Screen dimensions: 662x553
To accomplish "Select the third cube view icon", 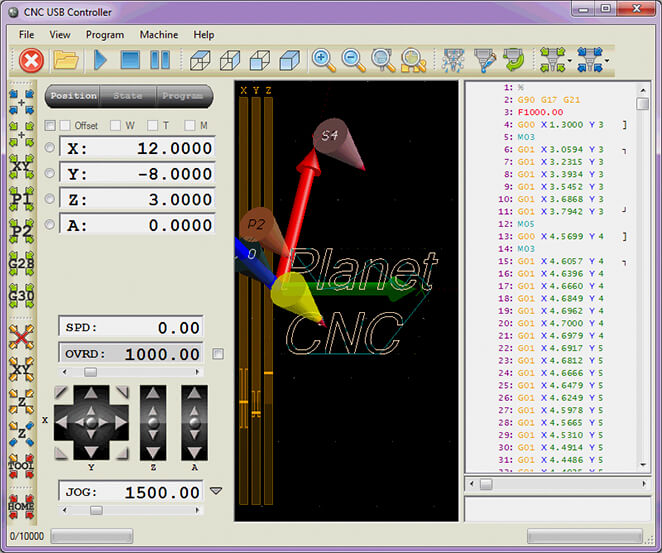I will coord(260,60).
